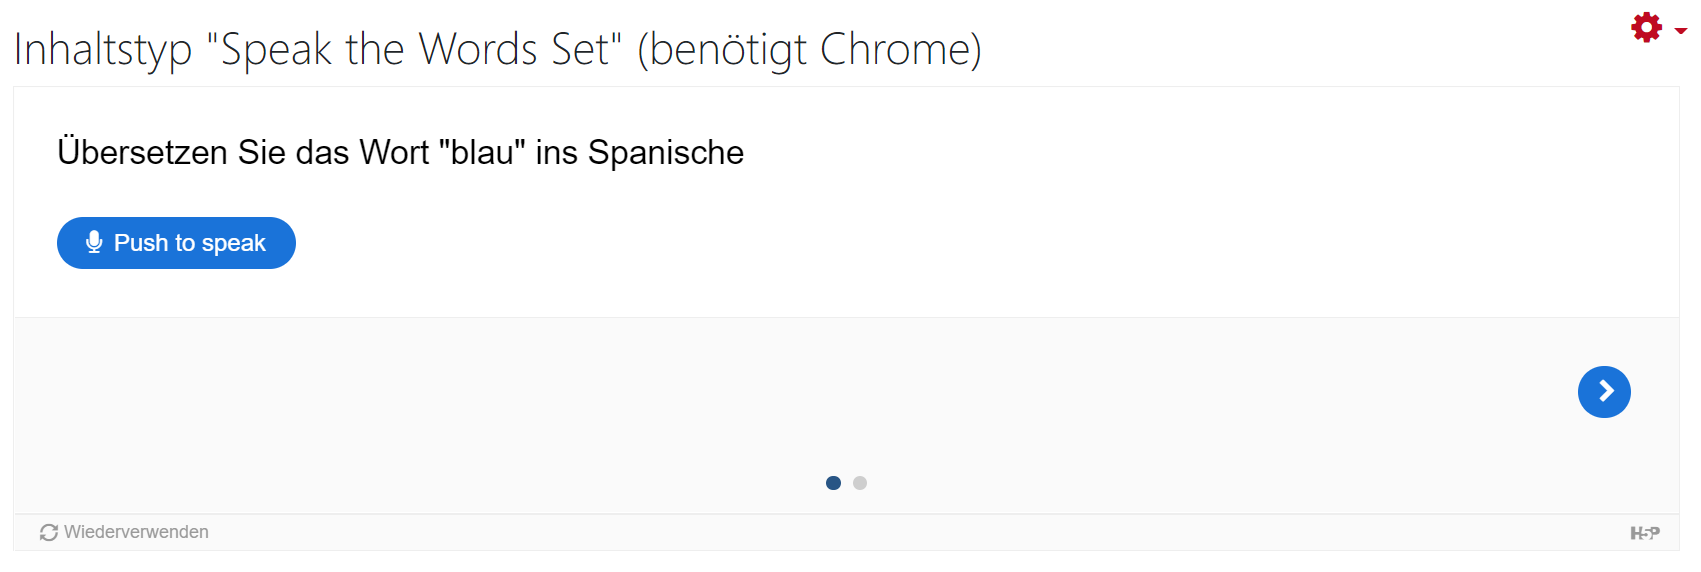This screenshot has width=1701, height=572.
Task: Open the Wiederverwenden link
Action: coord(124,532)
